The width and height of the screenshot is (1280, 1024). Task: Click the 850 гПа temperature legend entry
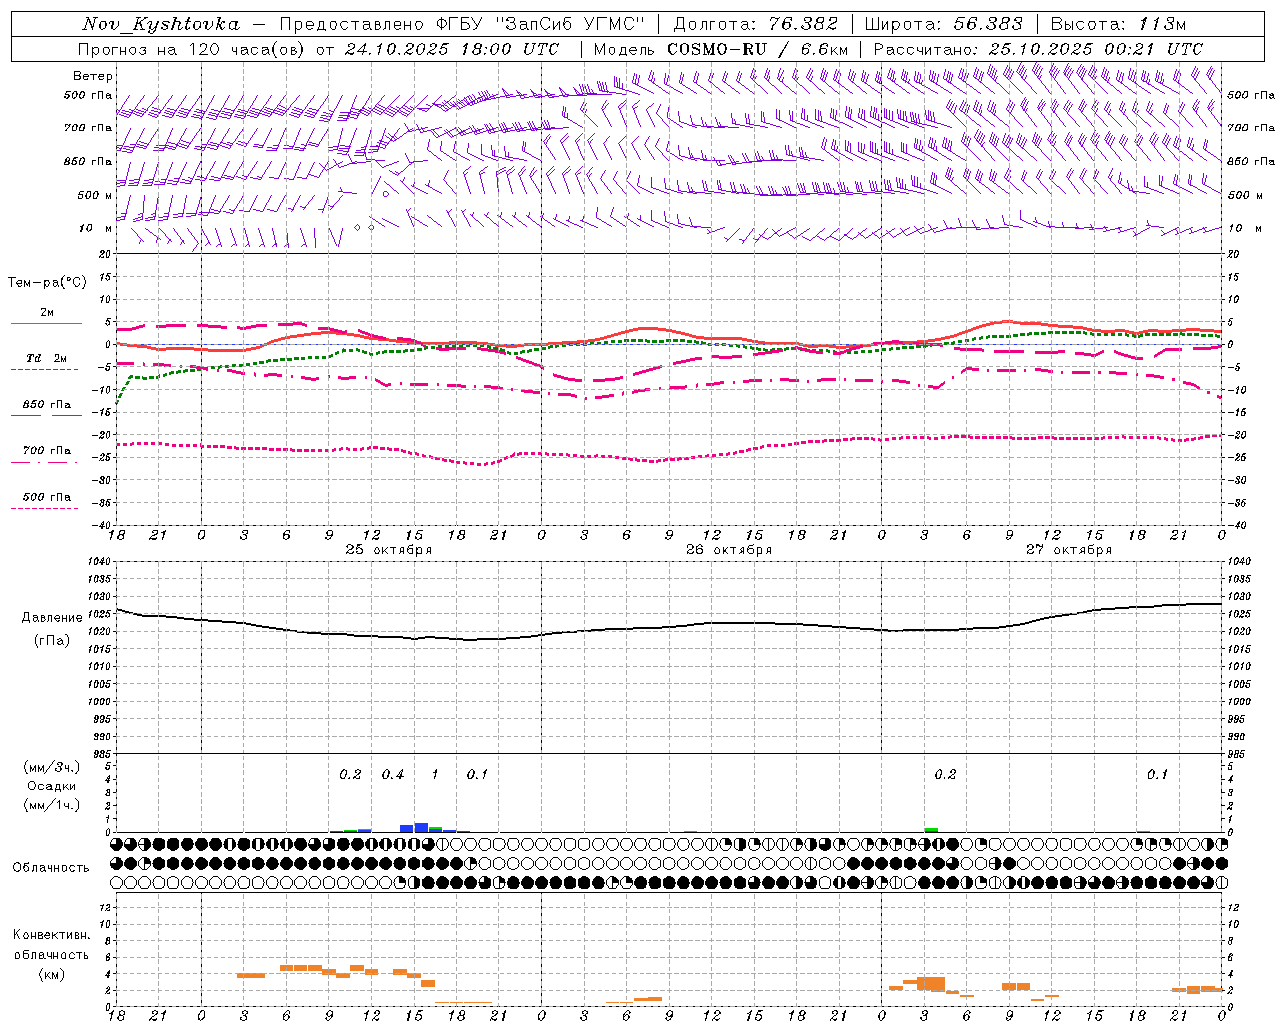coord(47,405)
